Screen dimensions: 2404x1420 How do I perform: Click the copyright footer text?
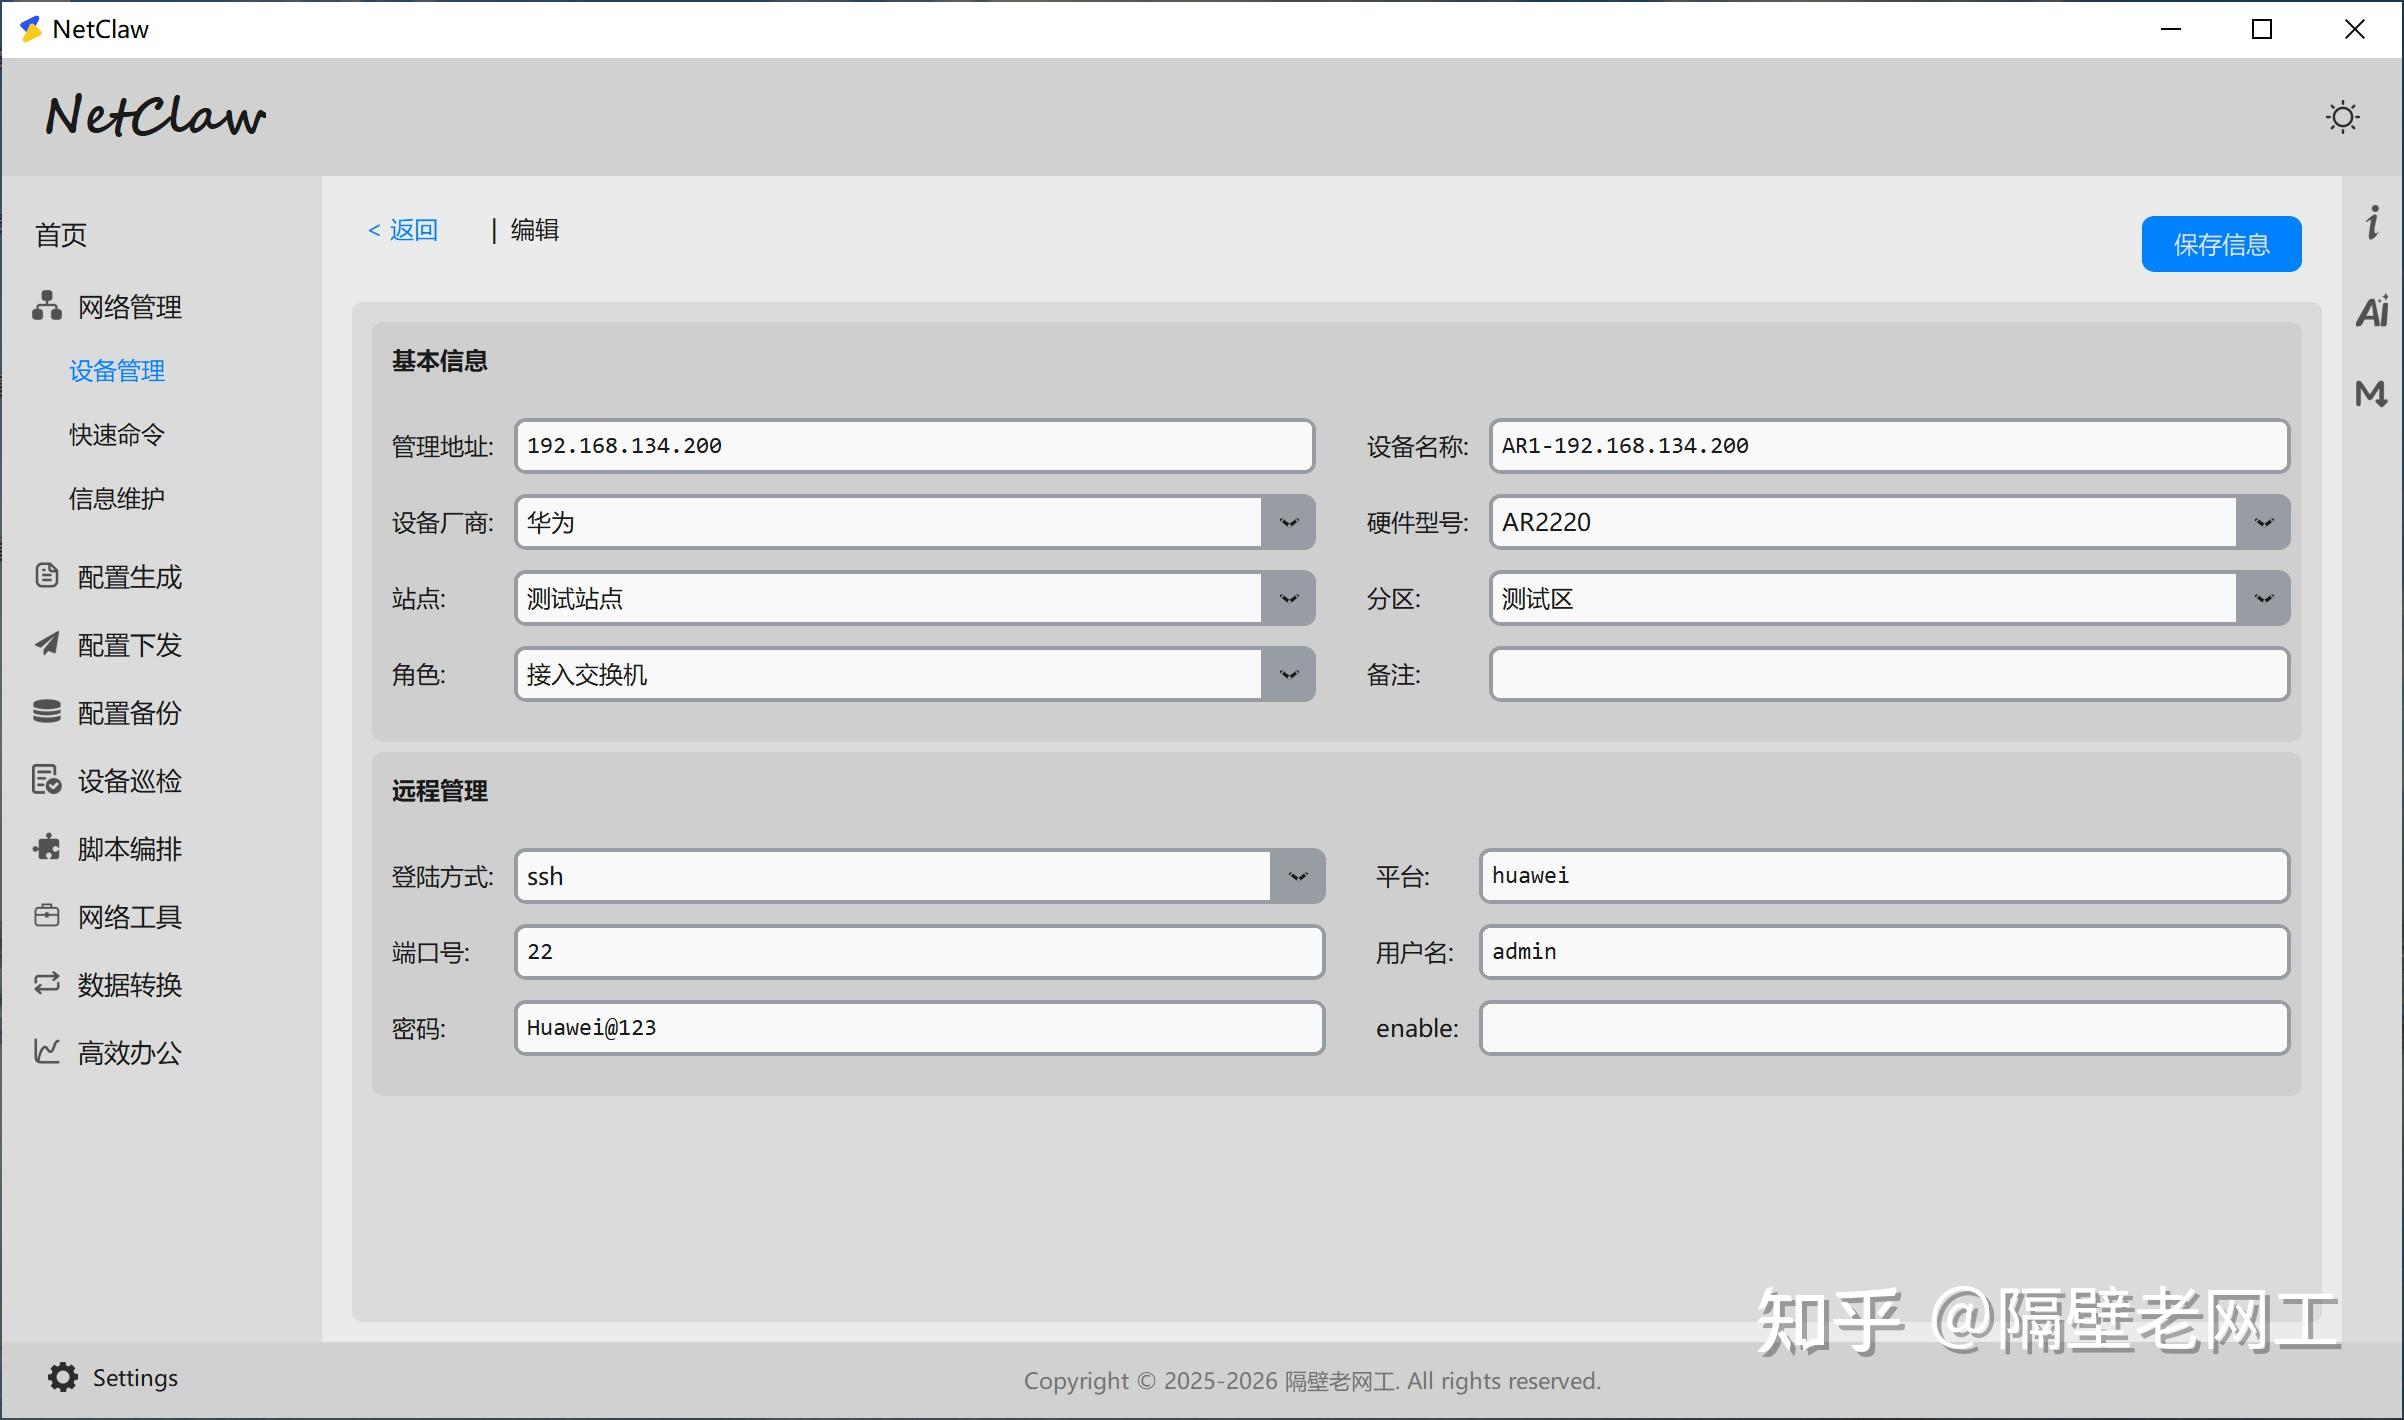pyautogui.click(x=1312, y=1381)
